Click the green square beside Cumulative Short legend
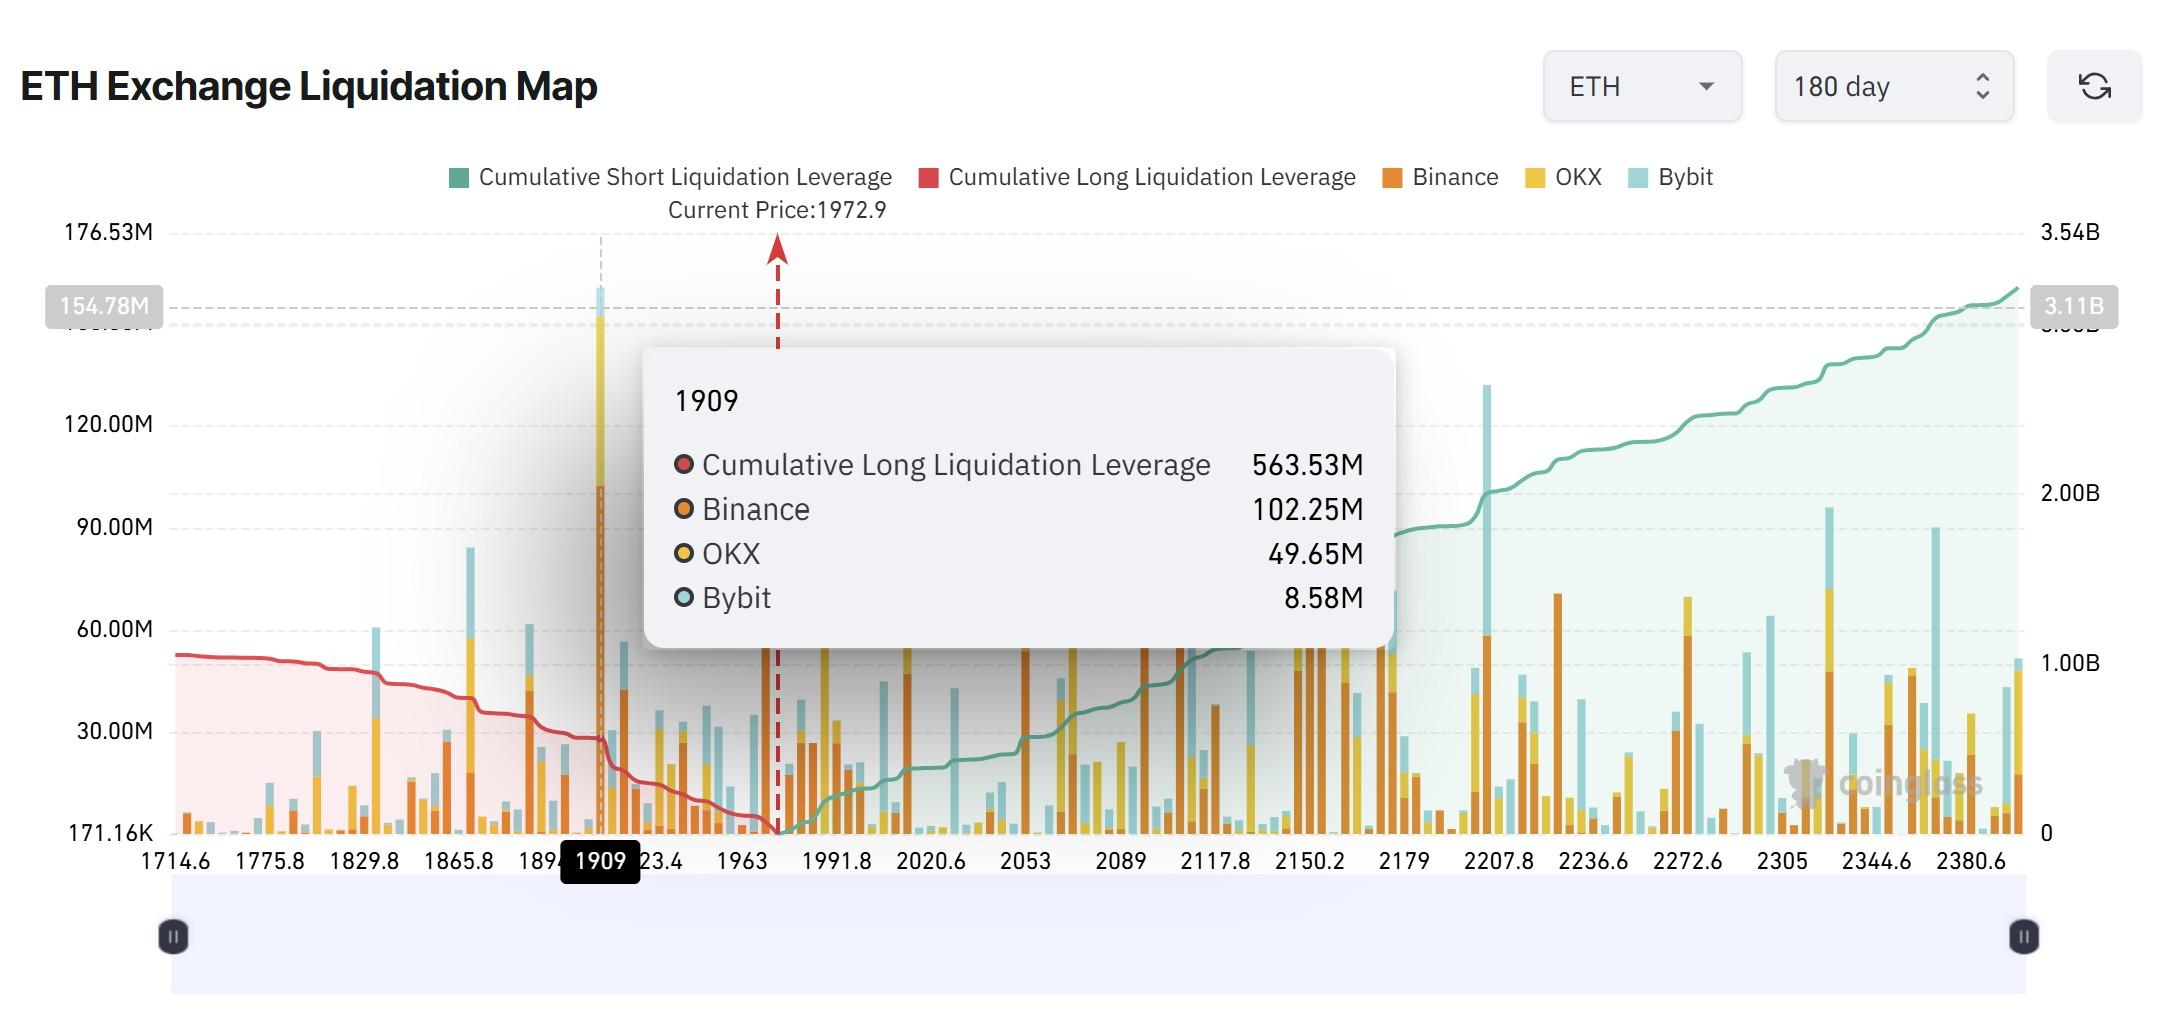 point(458,177)
